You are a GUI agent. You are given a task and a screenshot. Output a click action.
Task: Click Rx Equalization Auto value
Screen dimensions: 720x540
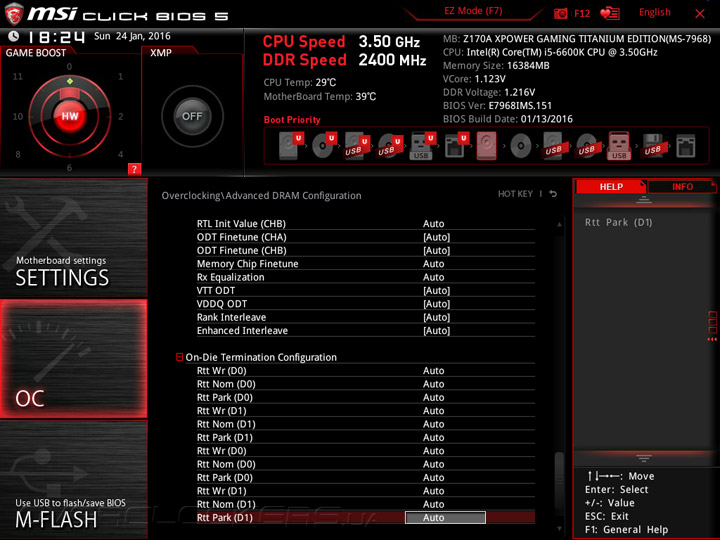(433, 277)
